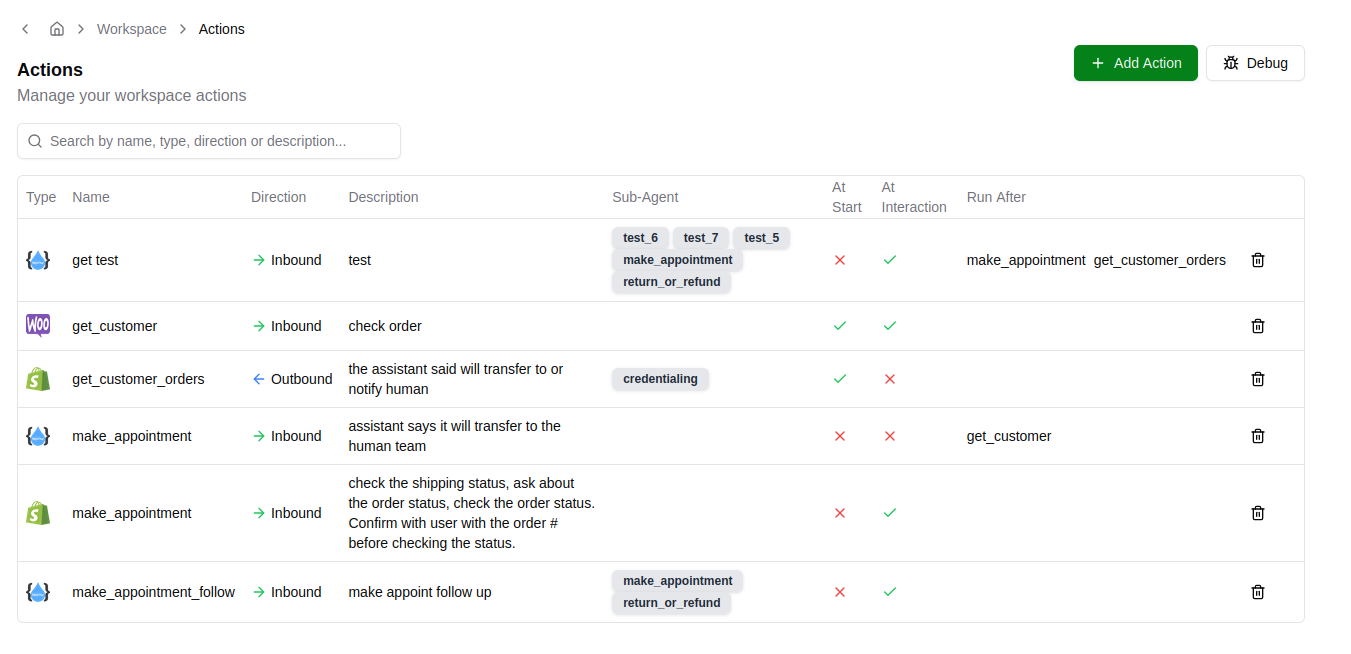1351x654 pixels.
Task: Delete the get test action
Action: [1258, 260]
